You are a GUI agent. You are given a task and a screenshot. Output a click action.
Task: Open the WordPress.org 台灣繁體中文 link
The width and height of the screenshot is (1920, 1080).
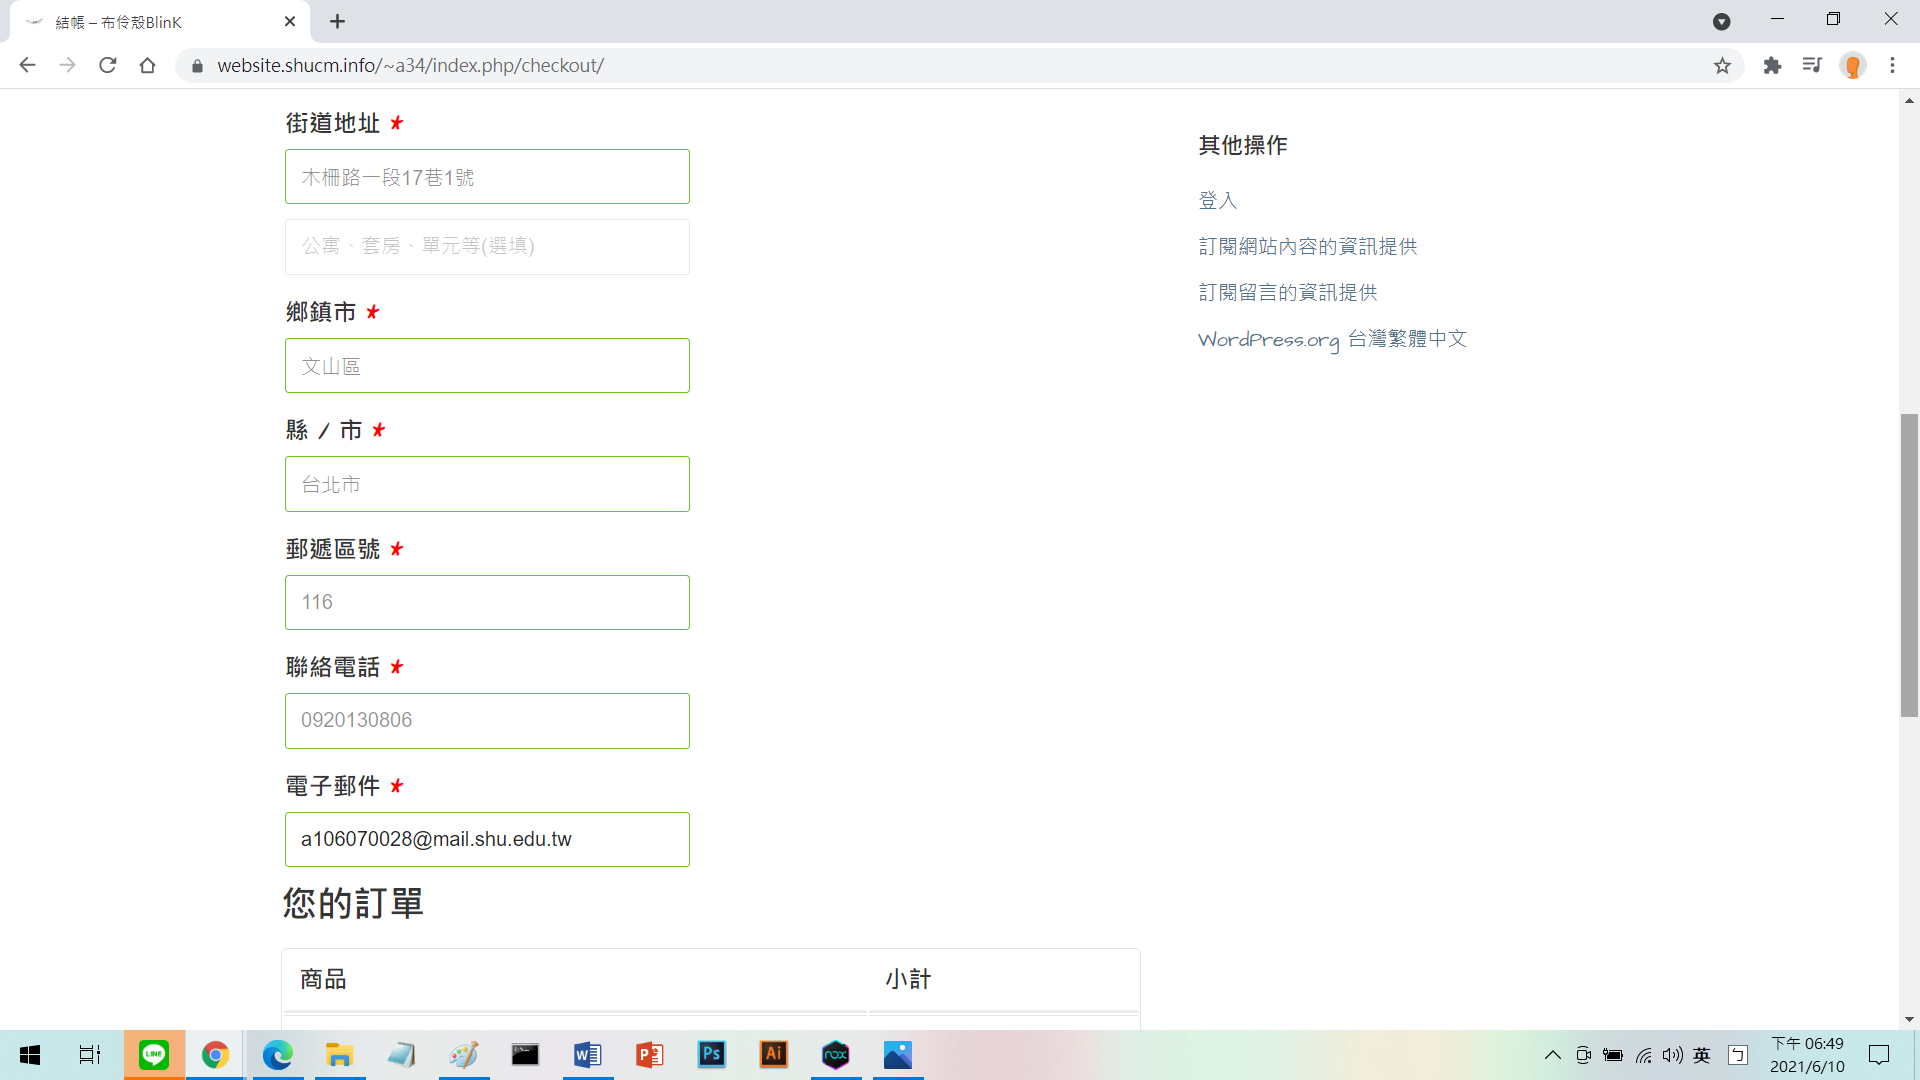1332,339
